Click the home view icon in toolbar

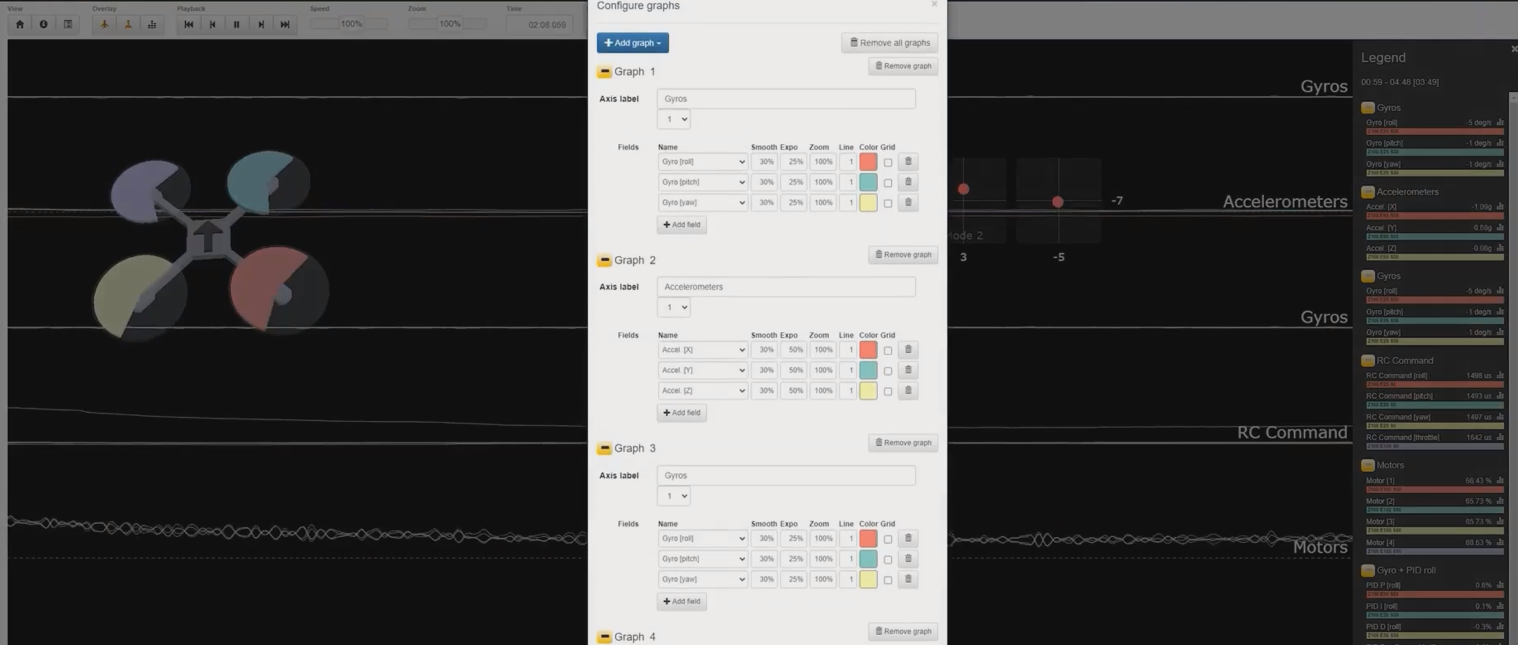(19, 24)
